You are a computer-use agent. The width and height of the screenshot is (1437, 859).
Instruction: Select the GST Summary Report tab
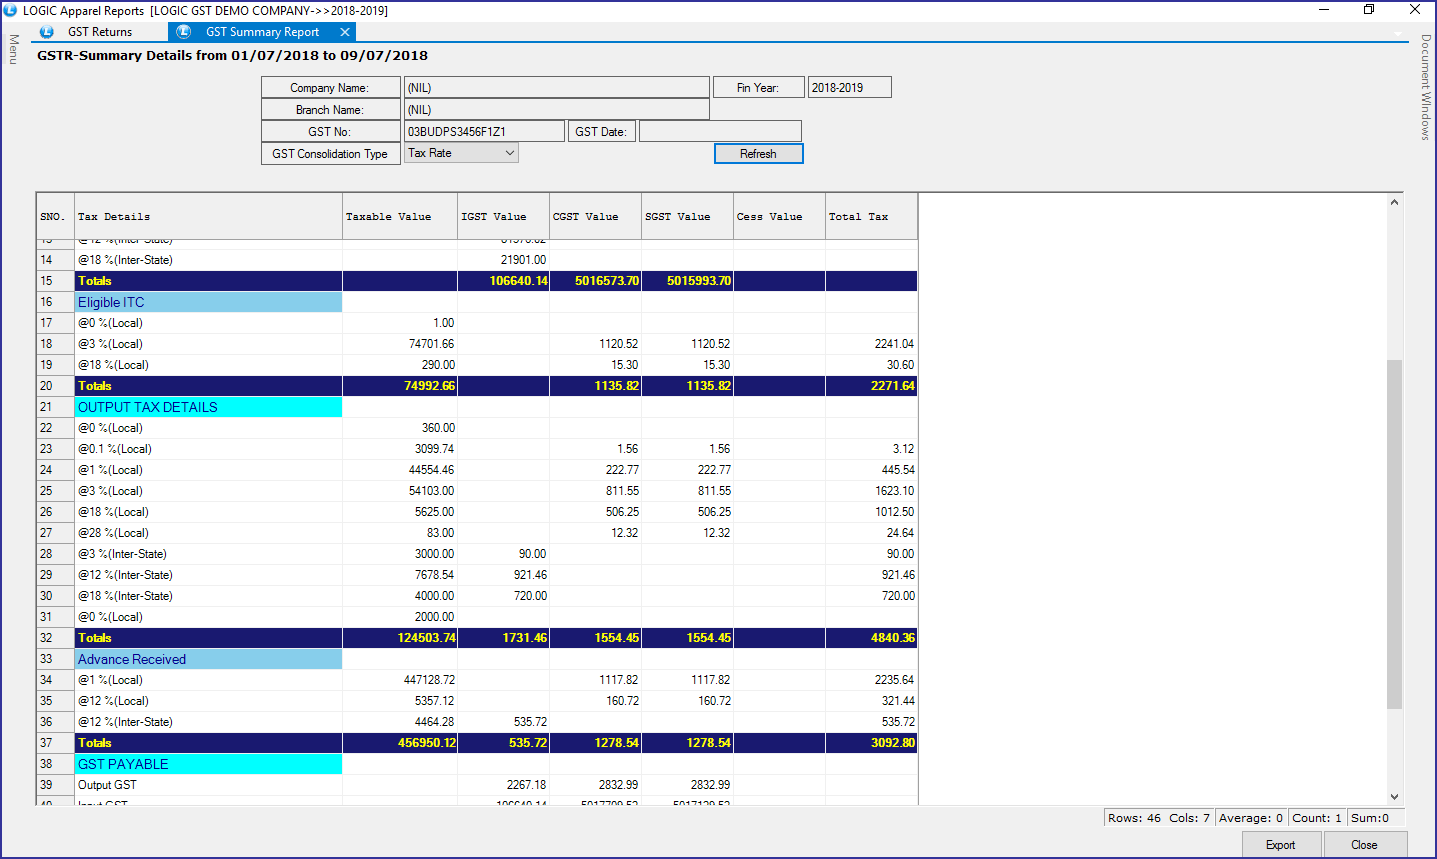(x=262, y=32)
